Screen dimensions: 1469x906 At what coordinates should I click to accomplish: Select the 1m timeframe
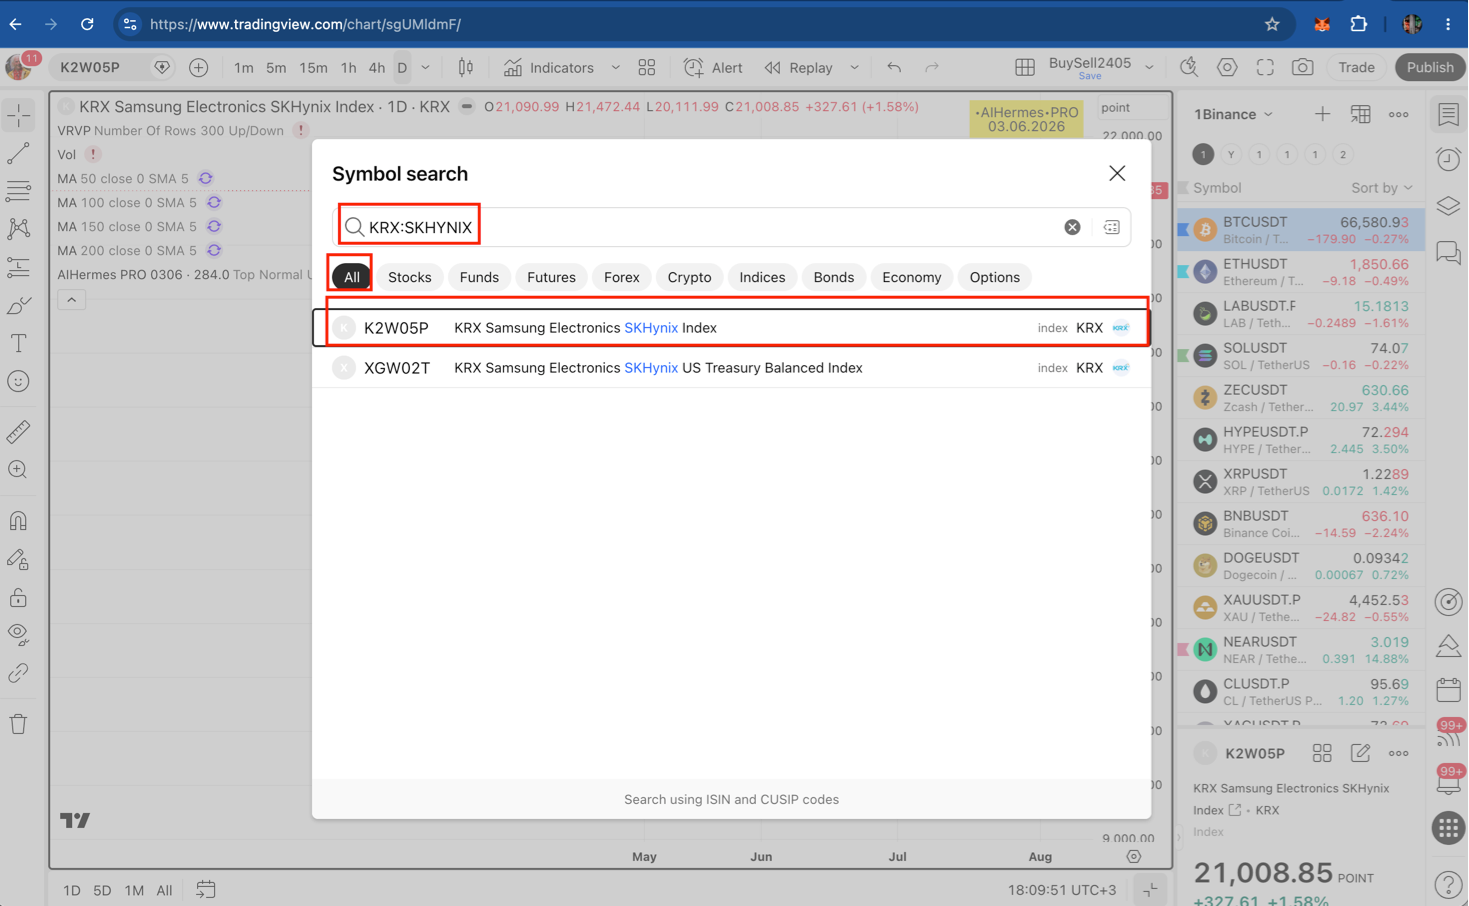[243, 67]
